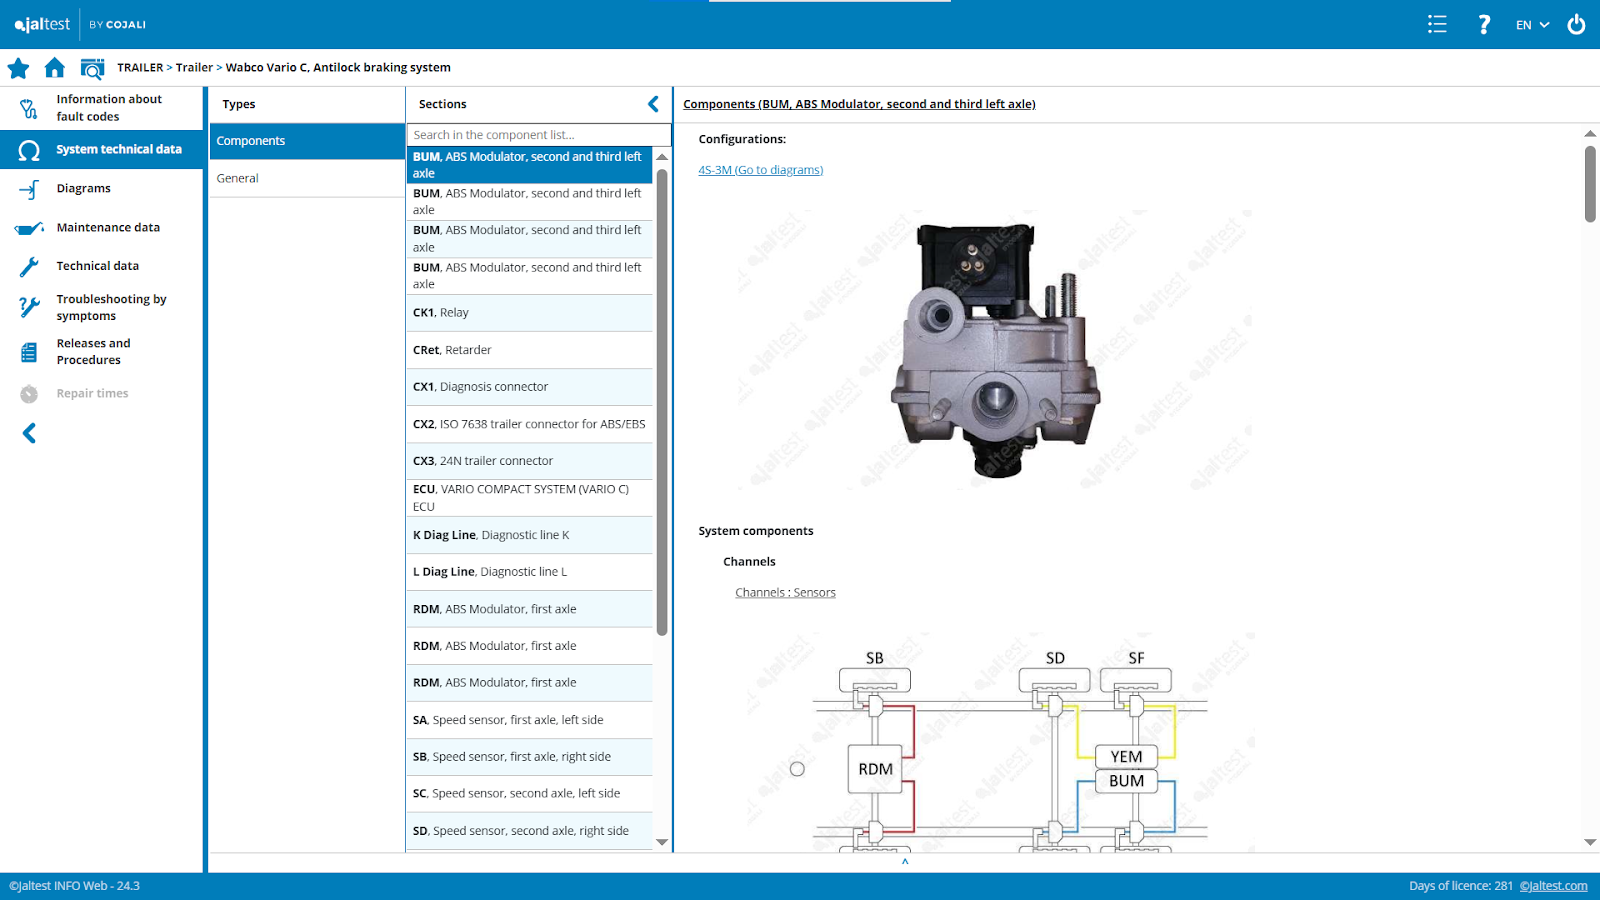Select L Diag Line entry

(529, 572)
